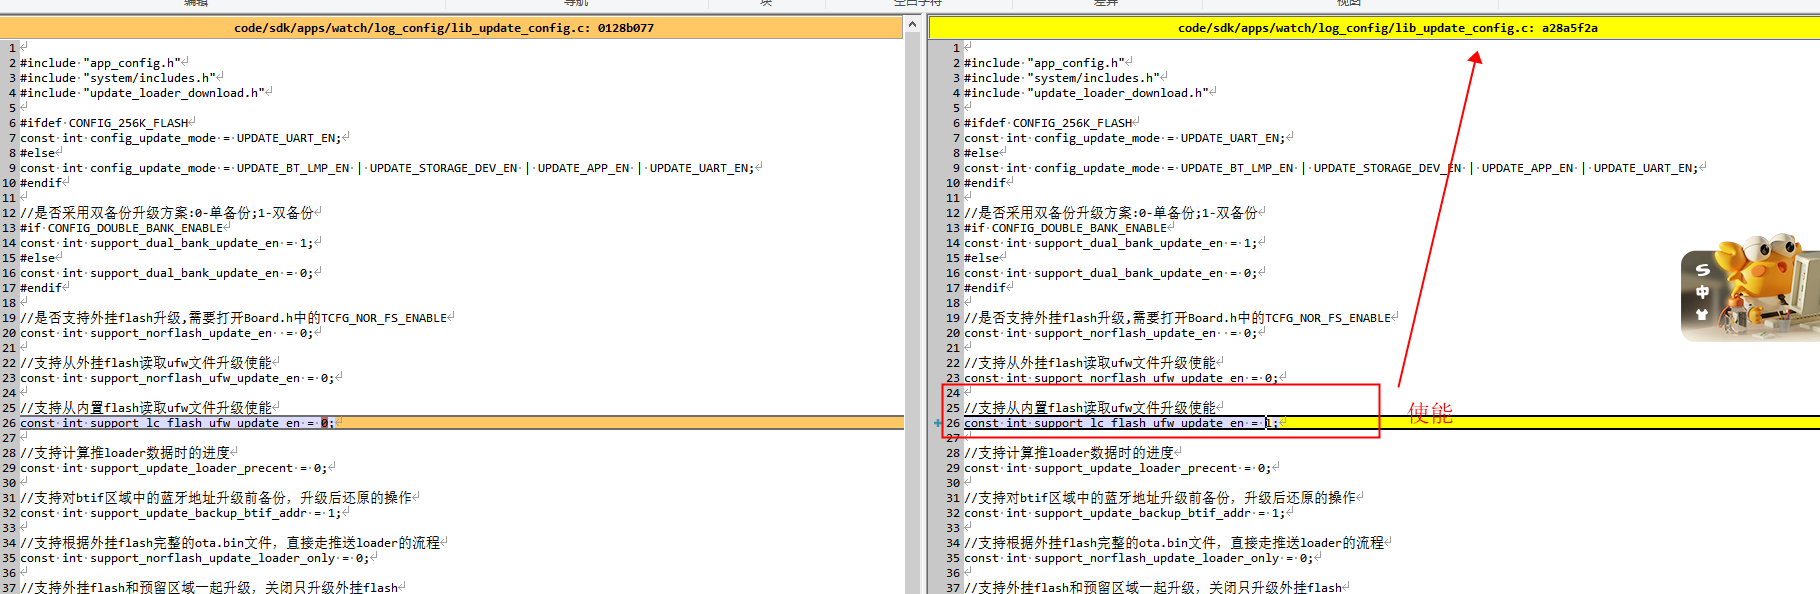Click line 37 comment in right pane
This screenshot has width=1820, height=594.
pyautogui.click(x=1153, y=588)
